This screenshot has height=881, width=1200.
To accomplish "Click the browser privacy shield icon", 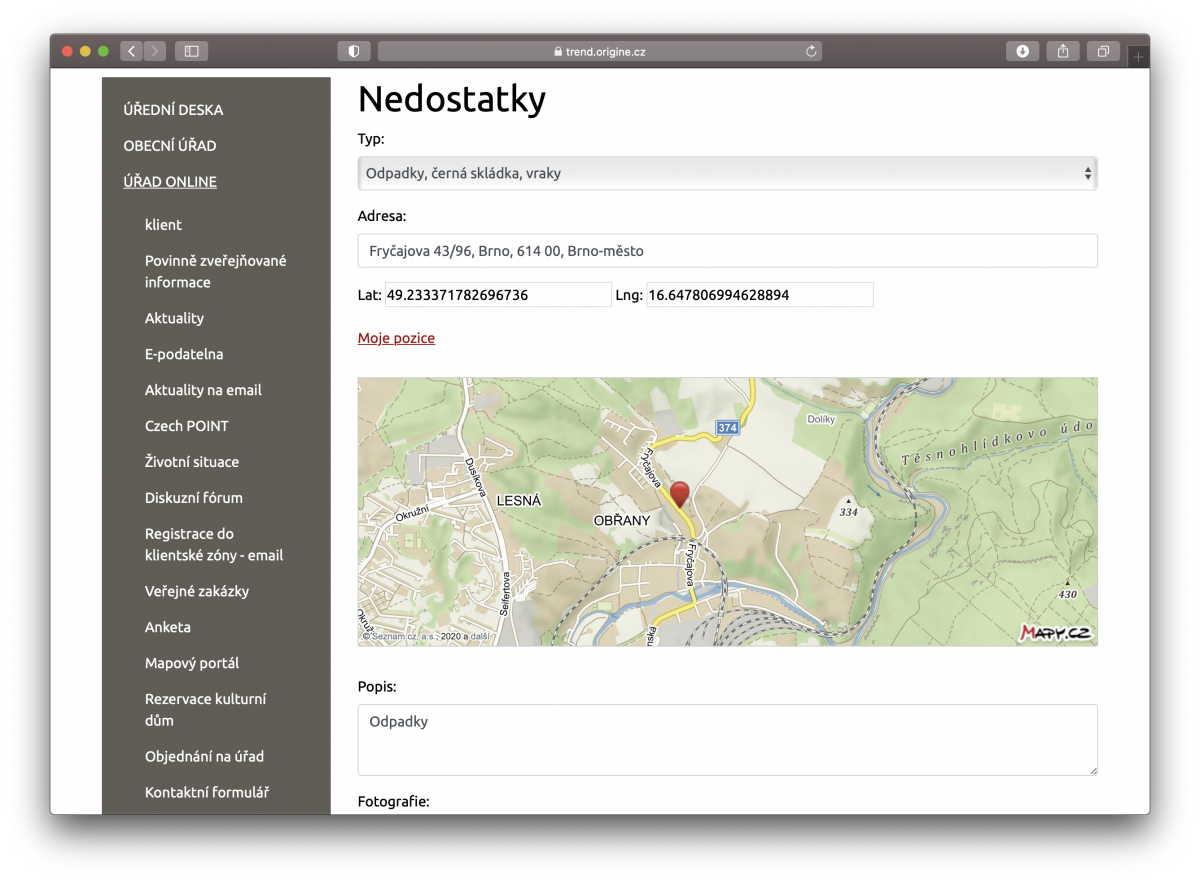I will point(353,50).
